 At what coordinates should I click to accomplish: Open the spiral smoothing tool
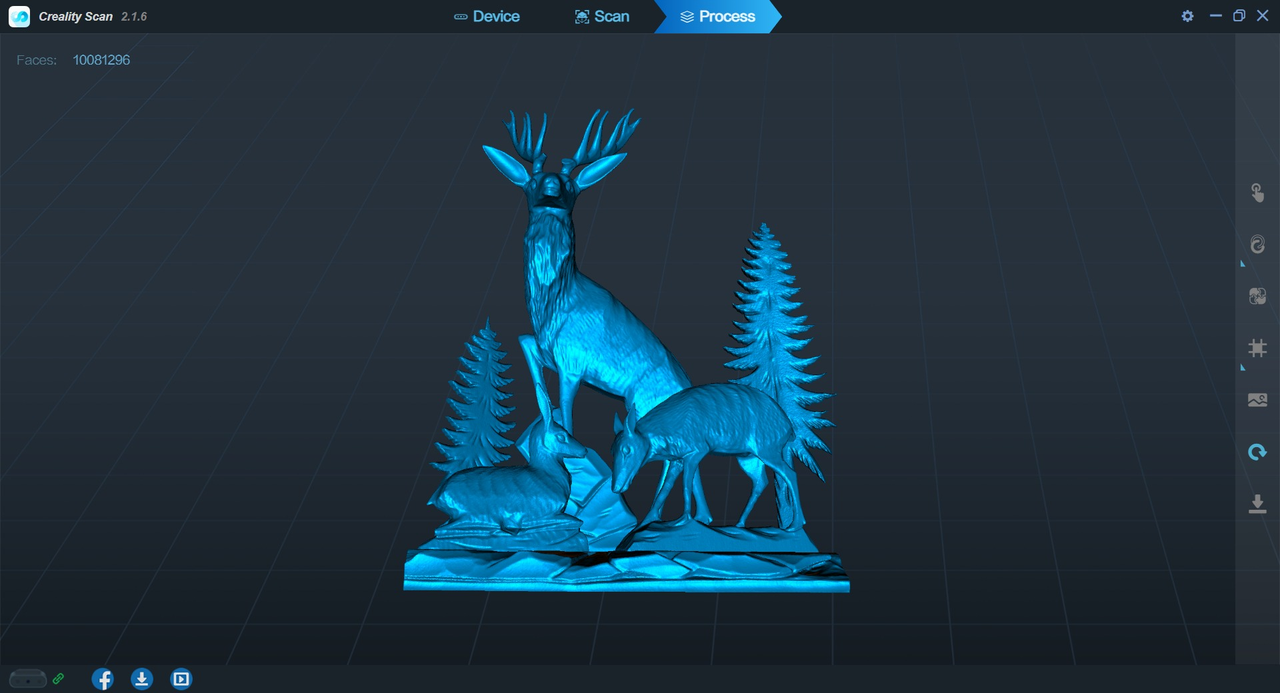click(1257, 244)
